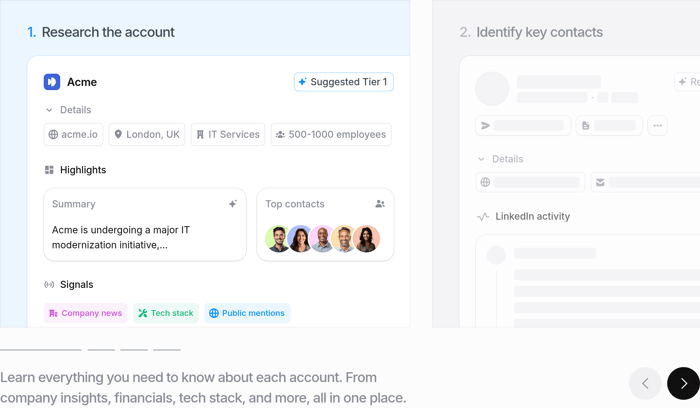Select the Public mentions signal tag
700x408 pixels.
coord(247,313)
